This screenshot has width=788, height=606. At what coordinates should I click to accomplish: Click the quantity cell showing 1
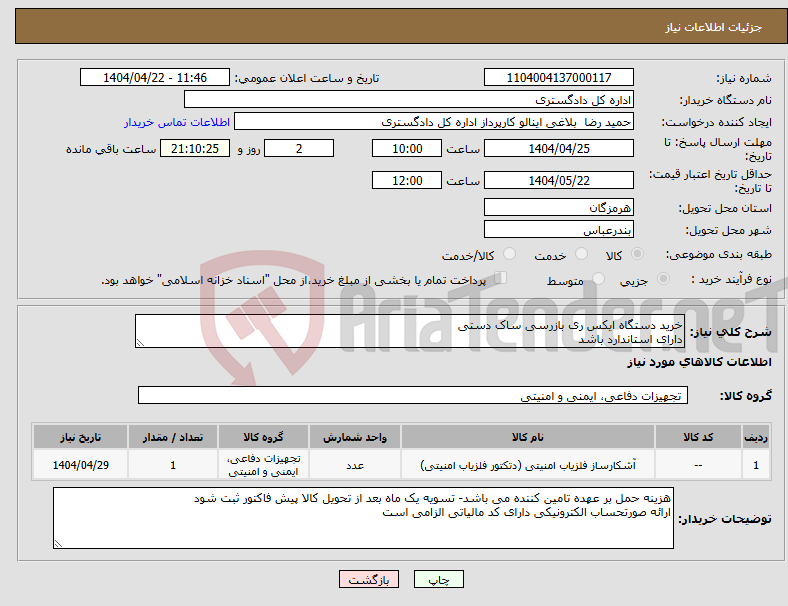(x=173, y=465)
